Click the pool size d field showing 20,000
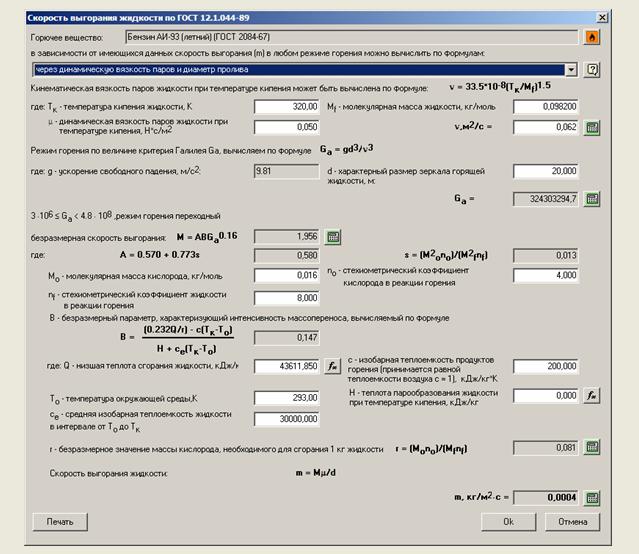 click(546, 171)
